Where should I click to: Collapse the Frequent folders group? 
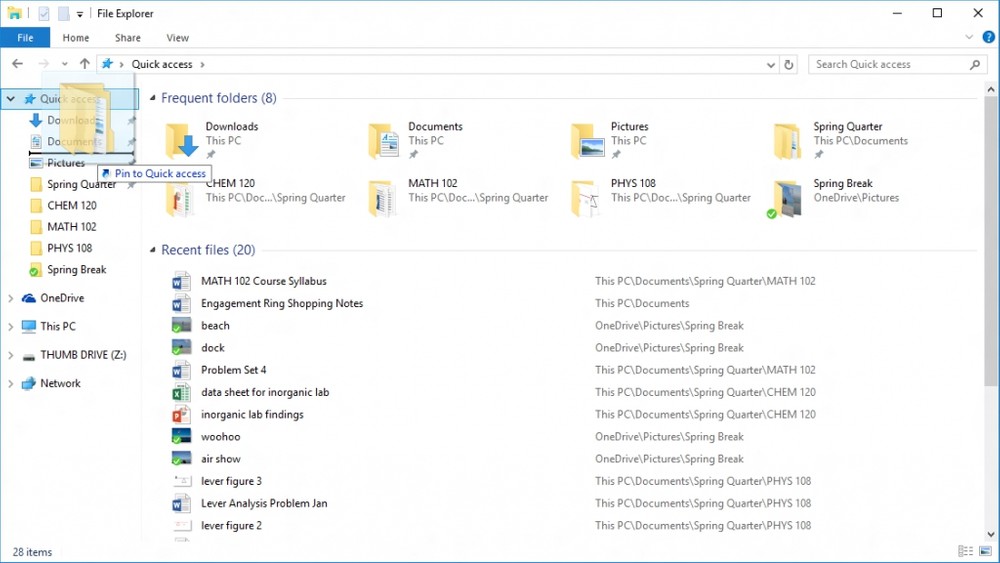tap(153, 98)
